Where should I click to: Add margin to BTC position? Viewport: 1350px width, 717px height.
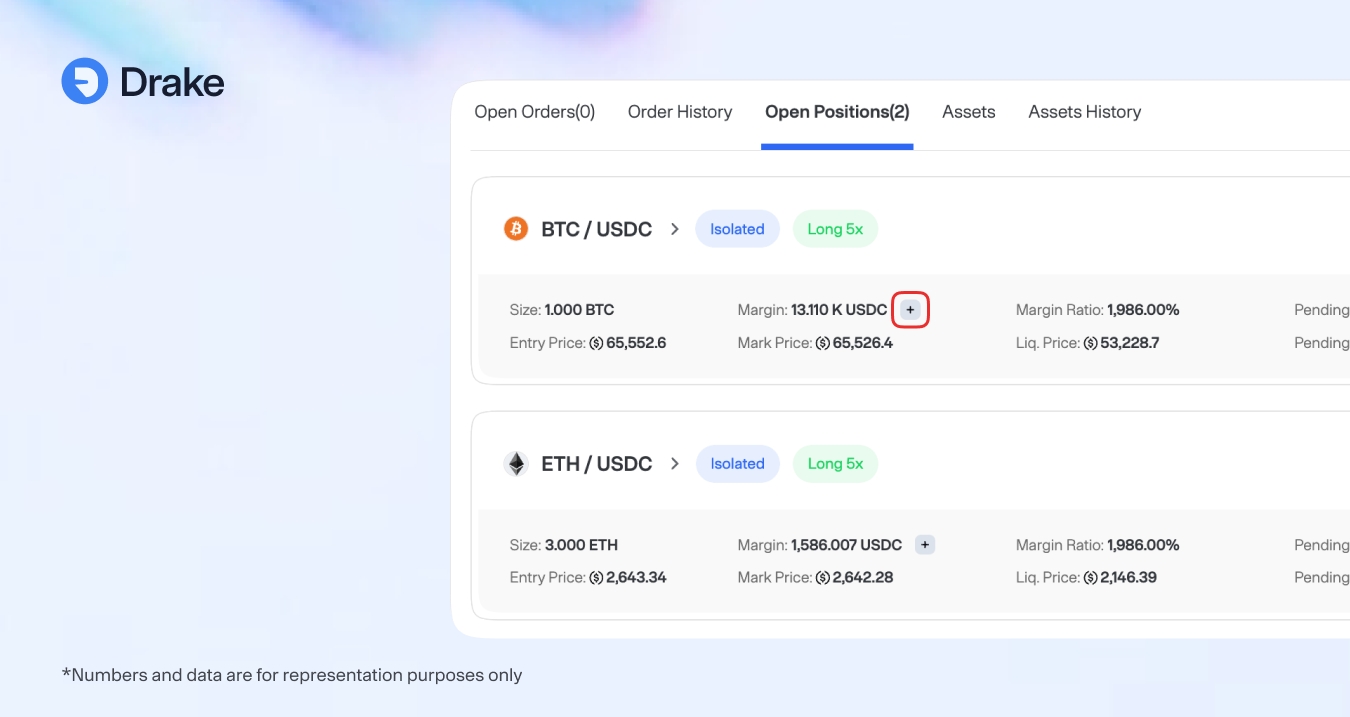910,310
